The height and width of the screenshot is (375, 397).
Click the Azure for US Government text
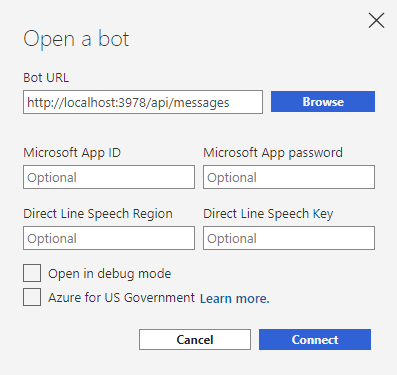click(121, 297)
